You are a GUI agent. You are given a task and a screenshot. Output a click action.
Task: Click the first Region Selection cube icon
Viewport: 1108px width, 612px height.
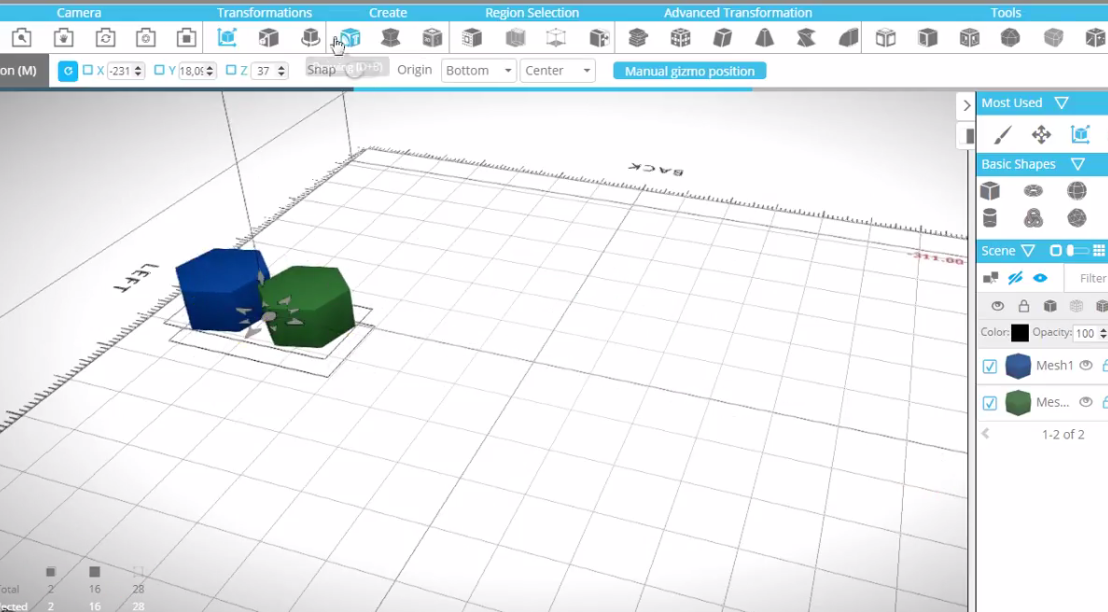[472, 37]
